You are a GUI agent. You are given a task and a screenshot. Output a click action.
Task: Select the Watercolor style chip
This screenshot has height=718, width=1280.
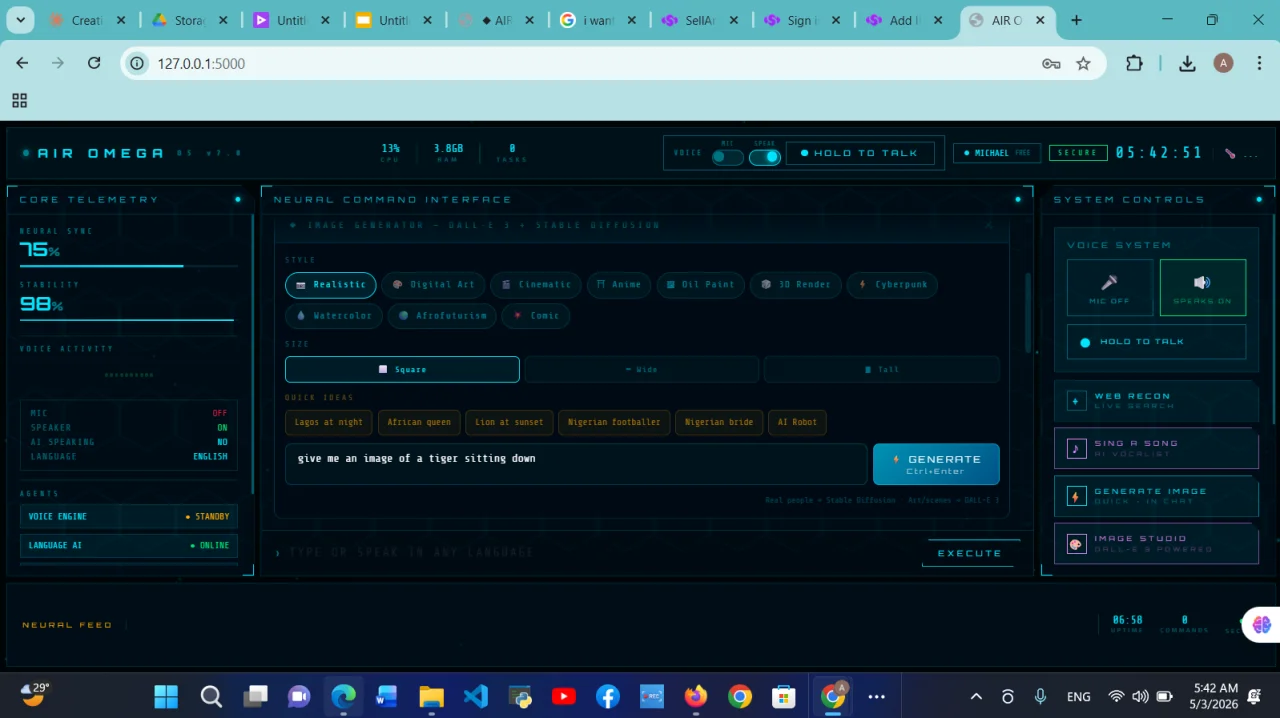[335, 316]
